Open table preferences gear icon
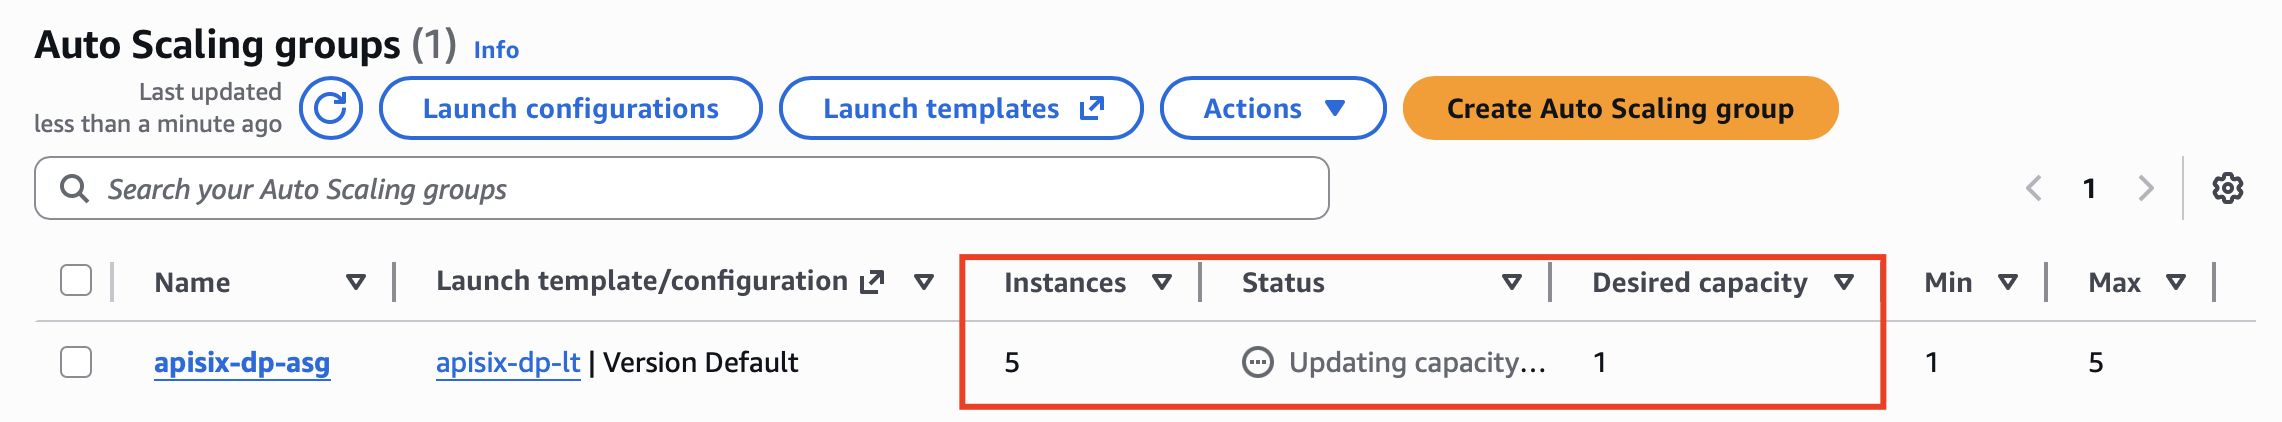This screenshot has height=422, width=2282. [2227, 188]
